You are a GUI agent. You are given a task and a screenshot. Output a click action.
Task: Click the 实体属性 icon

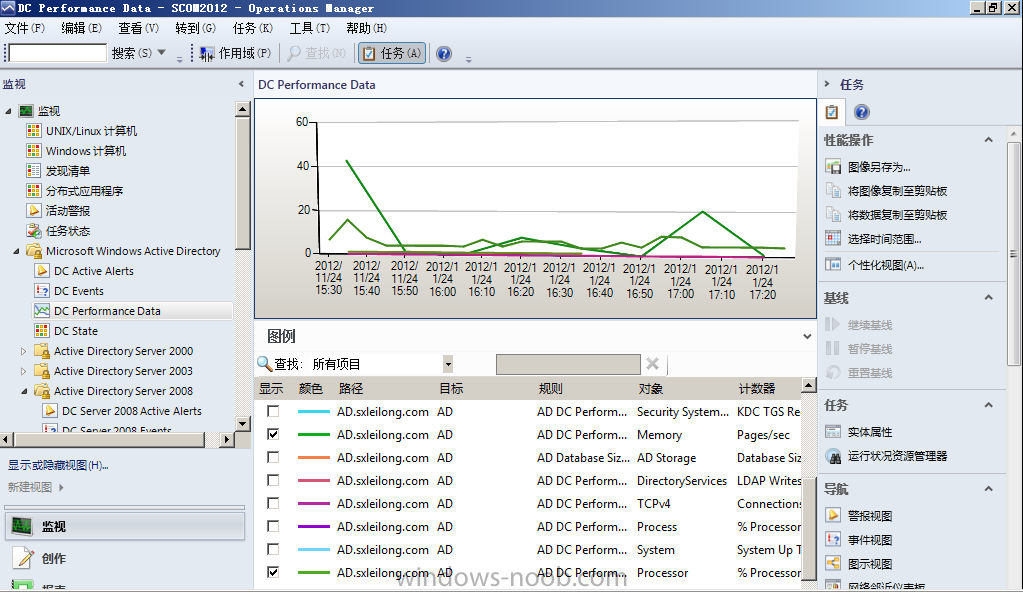[x=833, y=432]
